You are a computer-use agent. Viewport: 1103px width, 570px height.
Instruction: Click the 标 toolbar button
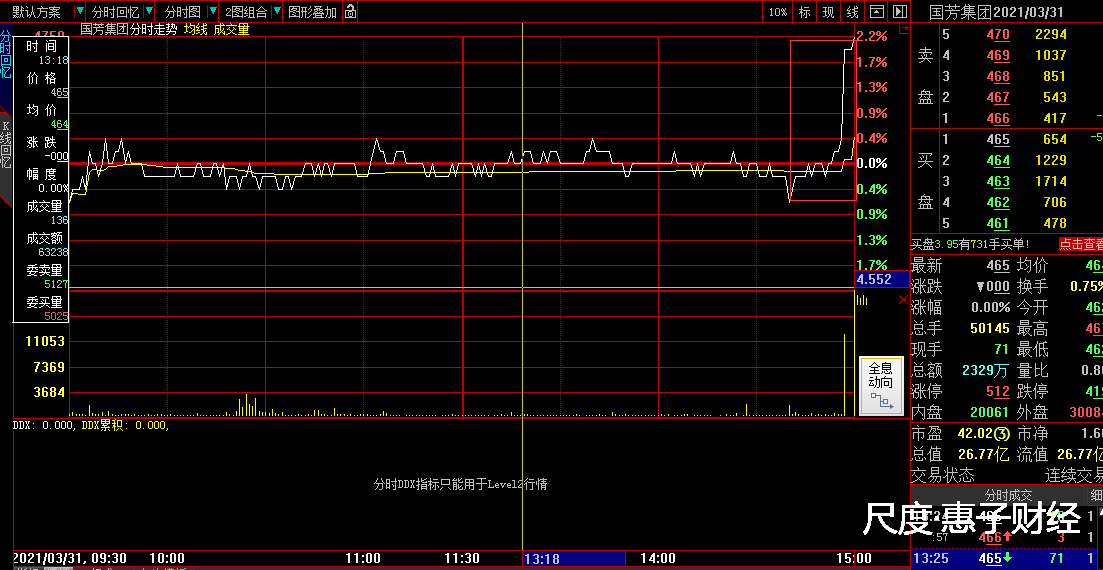coord(805,12)
